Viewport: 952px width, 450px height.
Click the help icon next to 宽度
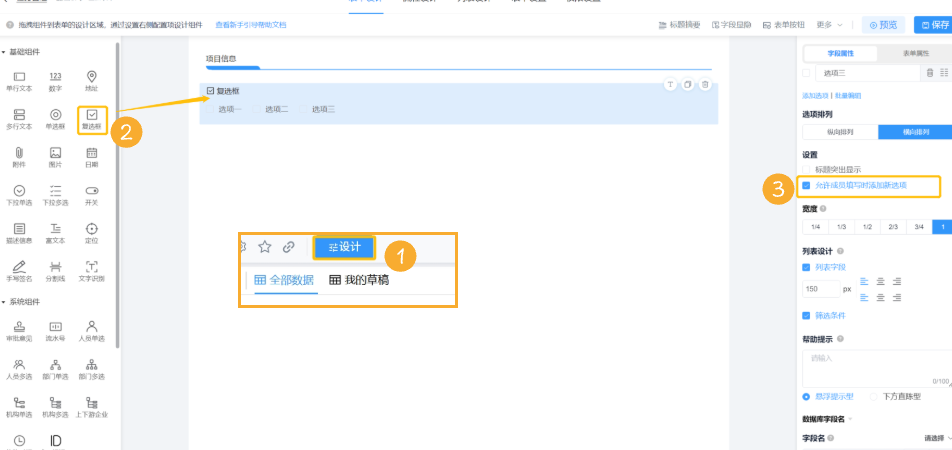click(x=823, y=209)
